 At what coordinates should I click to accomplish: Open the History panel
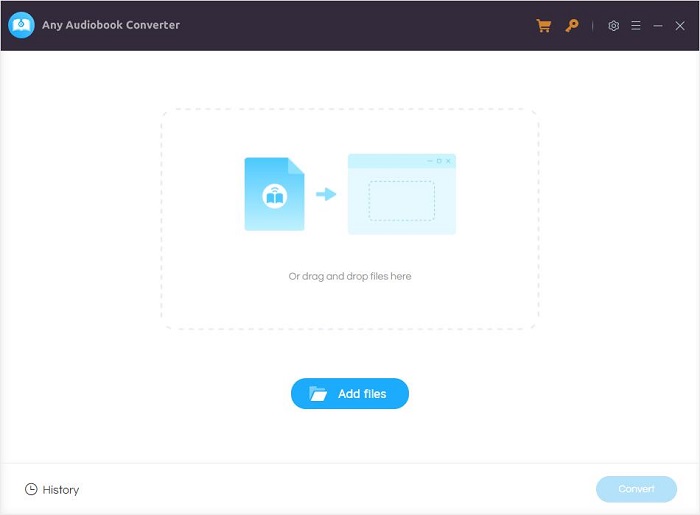coord(52,490)
